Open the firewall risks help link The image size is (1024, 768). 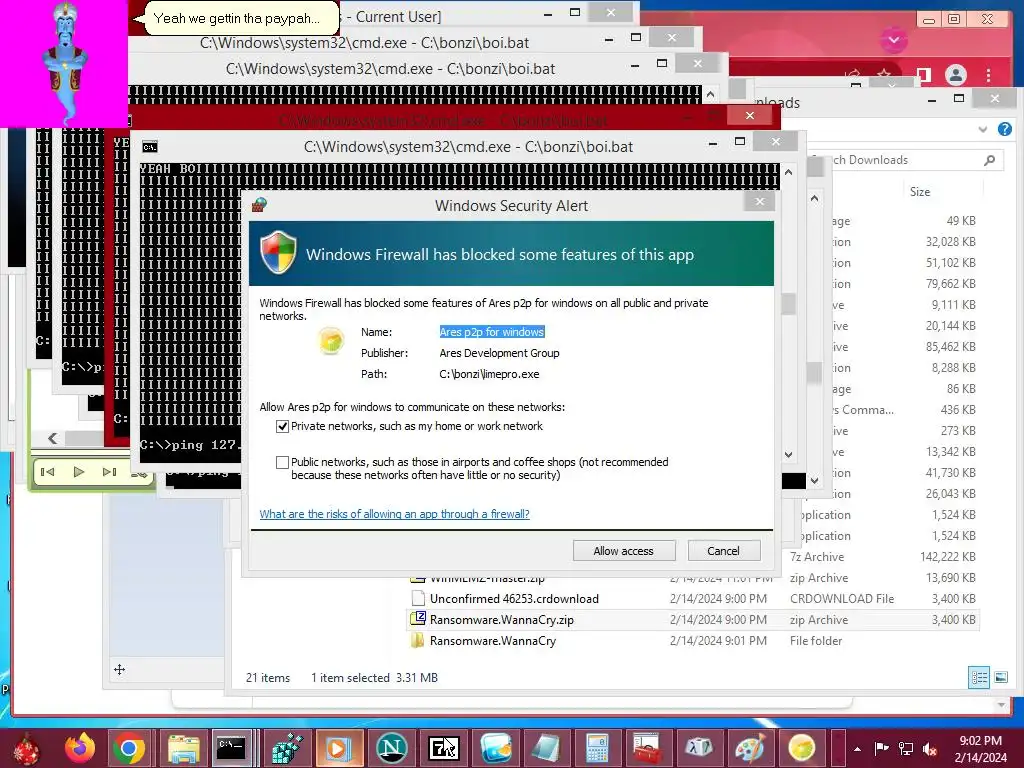tap(394, 514)
